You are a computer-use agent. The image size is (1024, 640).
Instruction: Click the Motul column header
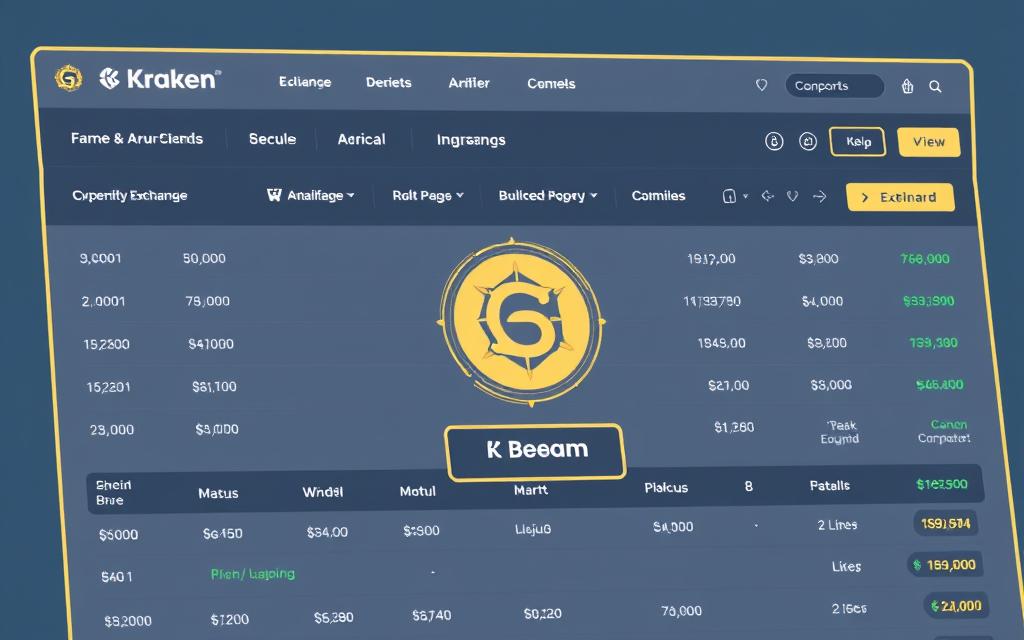pyautogui.click(x=417, y=491)
